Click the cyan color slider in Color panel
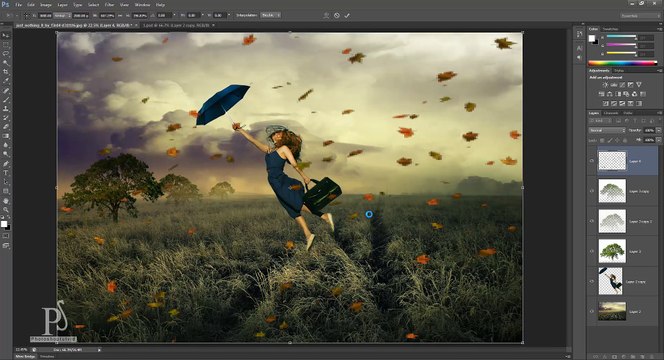The image size is (664, 360). tap(622, 36)
